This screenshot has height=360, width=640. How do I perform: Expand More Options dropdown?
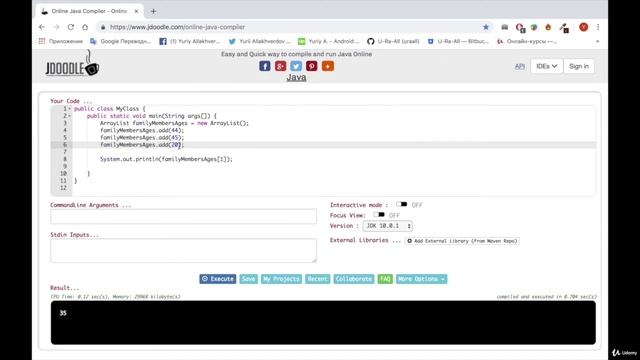point(421,279)
